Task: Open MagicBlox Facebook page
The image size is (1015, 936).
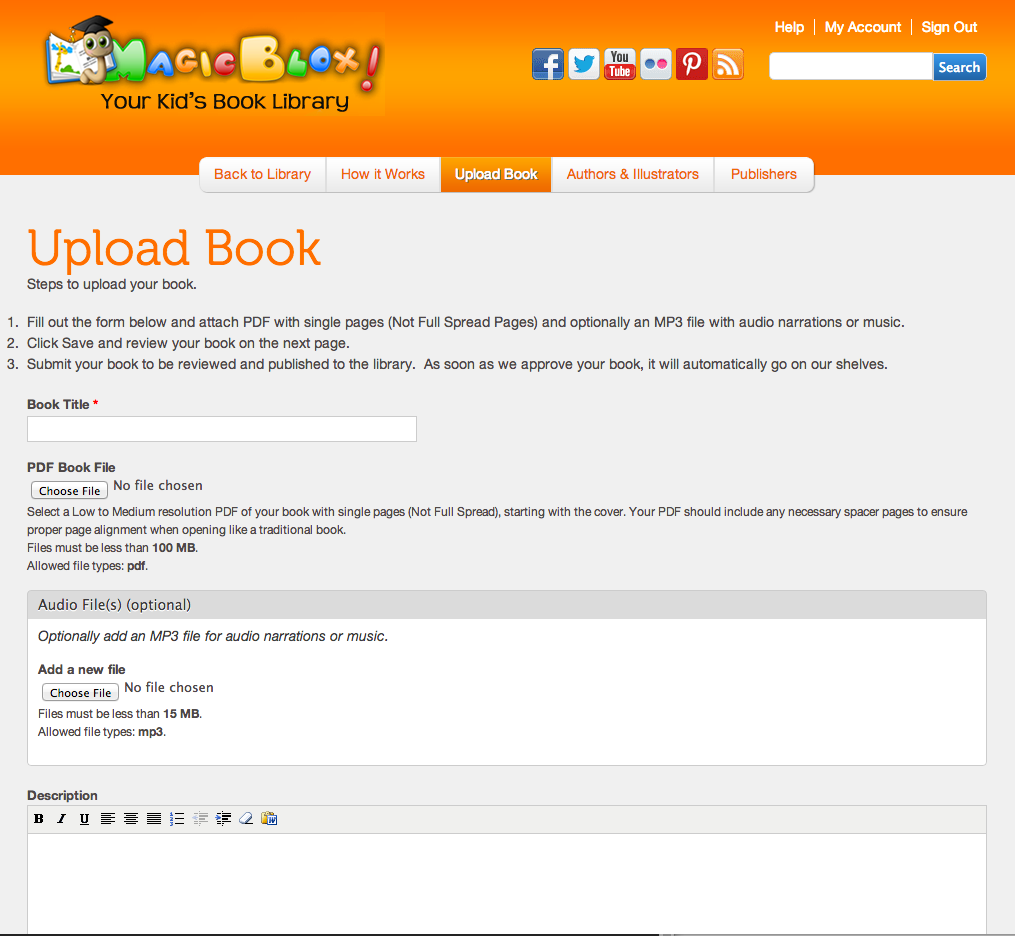Action: [x=547, y=63]
